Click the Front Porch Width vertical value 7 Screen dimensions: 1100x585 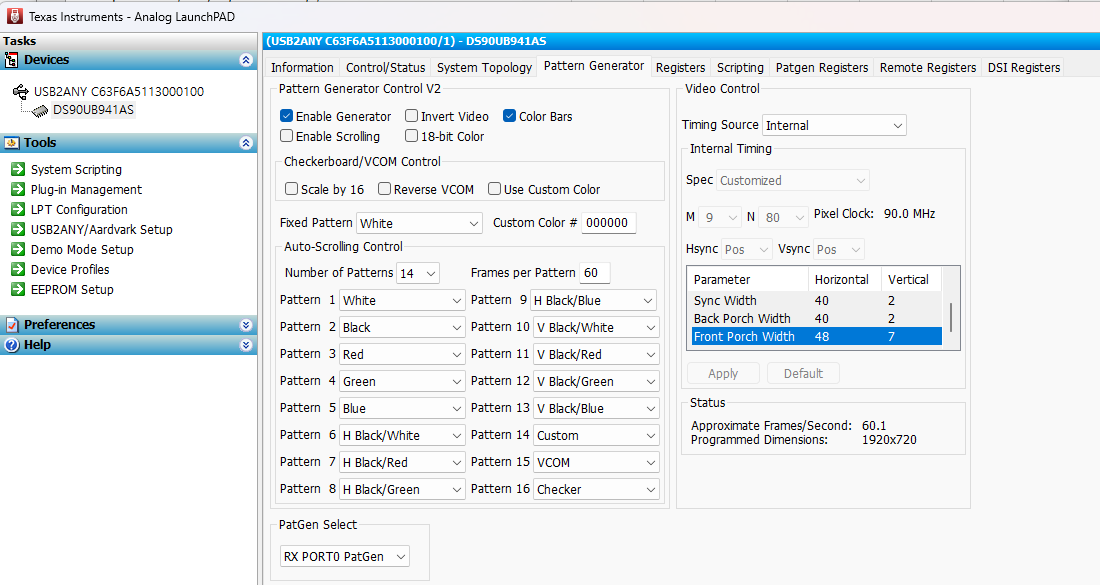[x=891, y=337]
